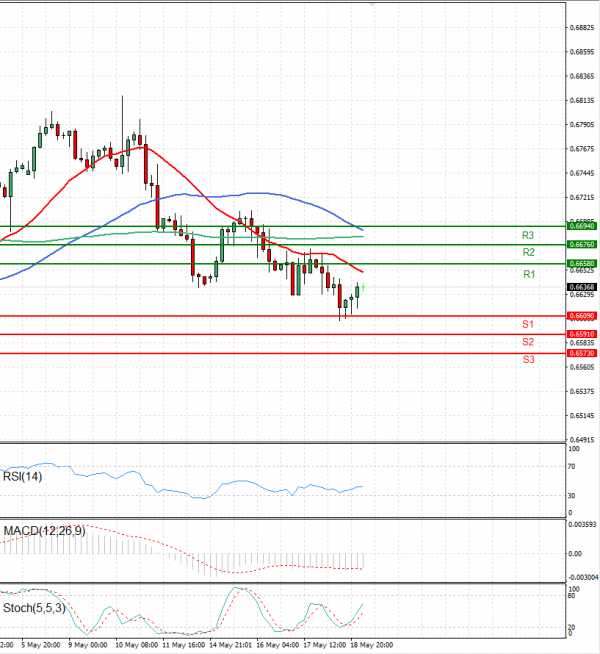Click the RSI 30 level value

coord(572,496)
